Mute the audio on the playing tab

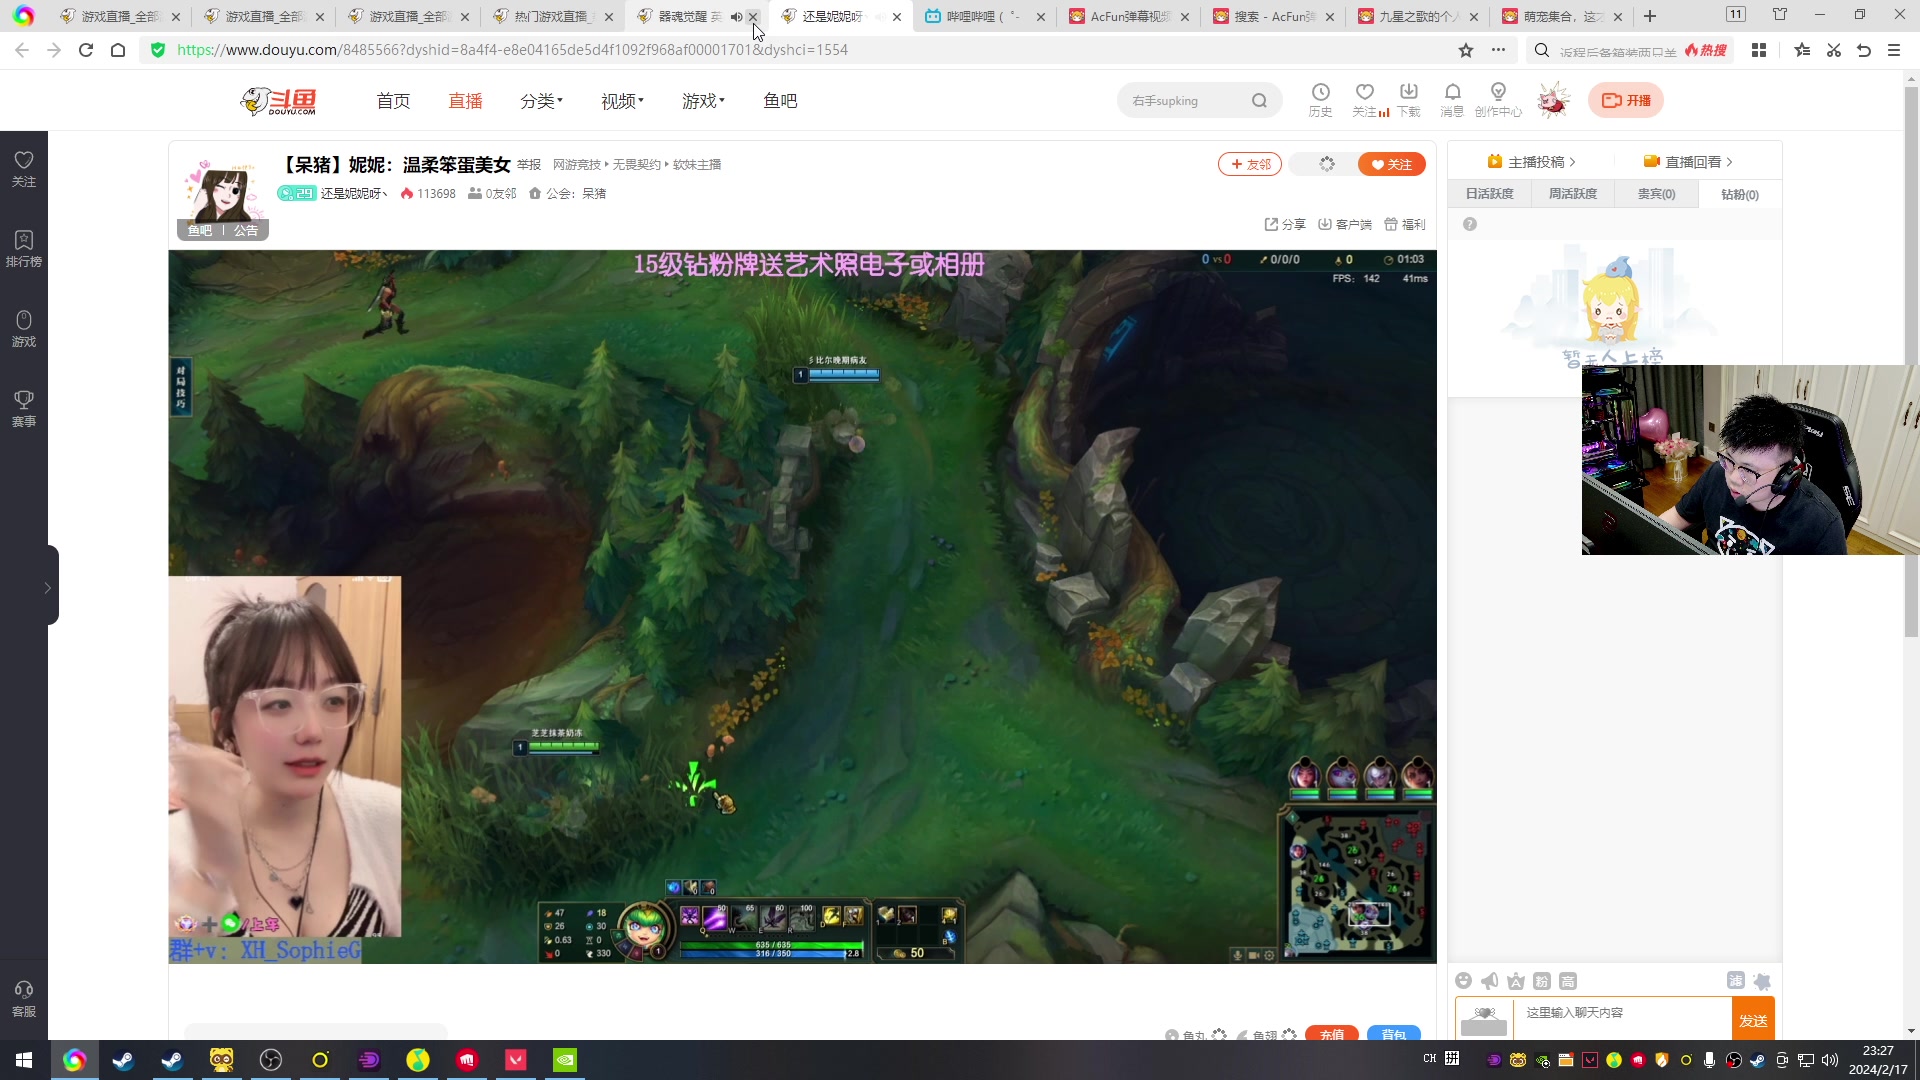[x=736, y=17]
